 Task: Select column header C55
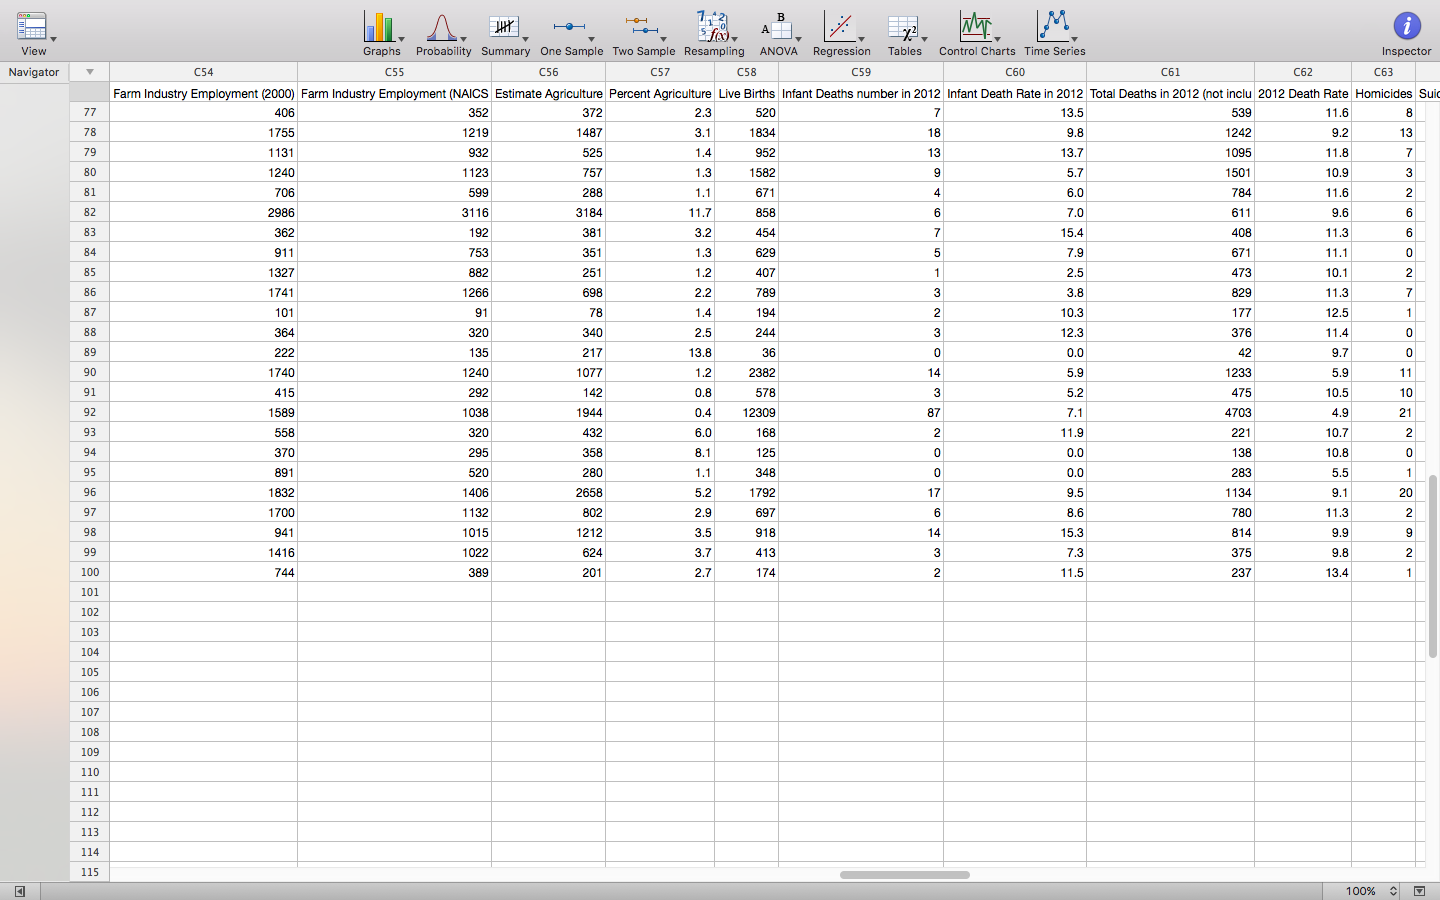[x=394, y=72]
